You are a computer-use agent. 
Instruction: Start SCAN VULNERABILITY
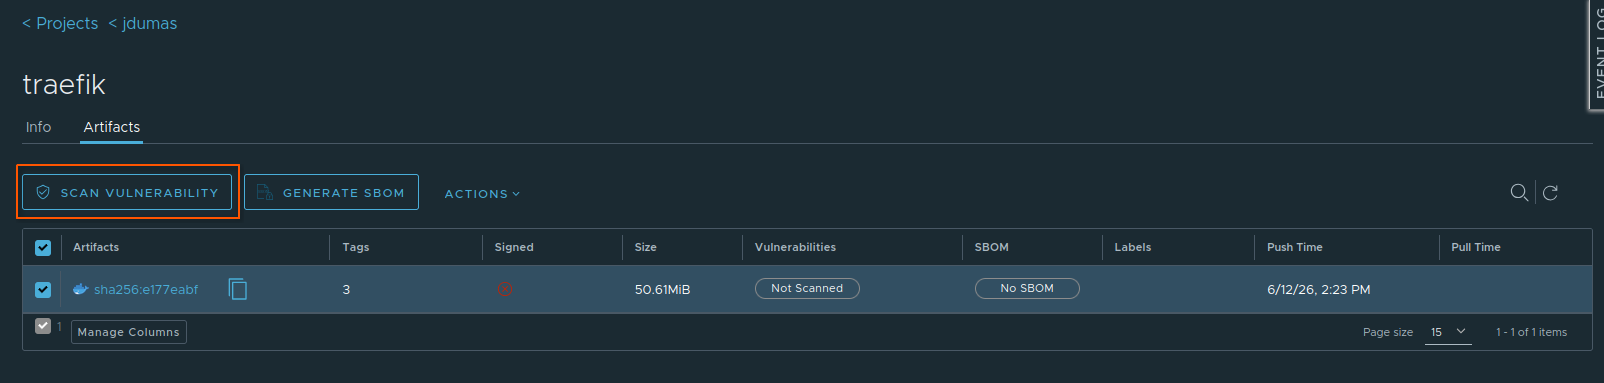click(x=127, y=192)
